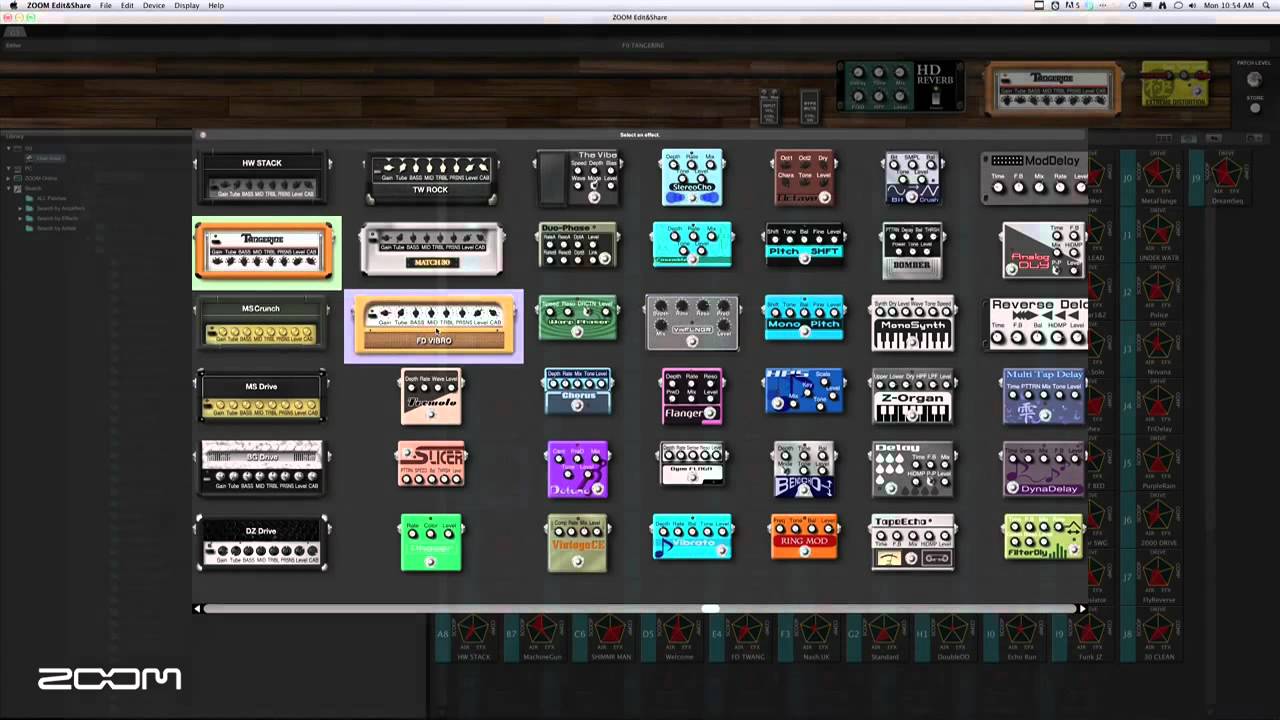The height and width of the screenshot is (720, 1280).
Task: Click the Store button
Action: coord(1255,107)
